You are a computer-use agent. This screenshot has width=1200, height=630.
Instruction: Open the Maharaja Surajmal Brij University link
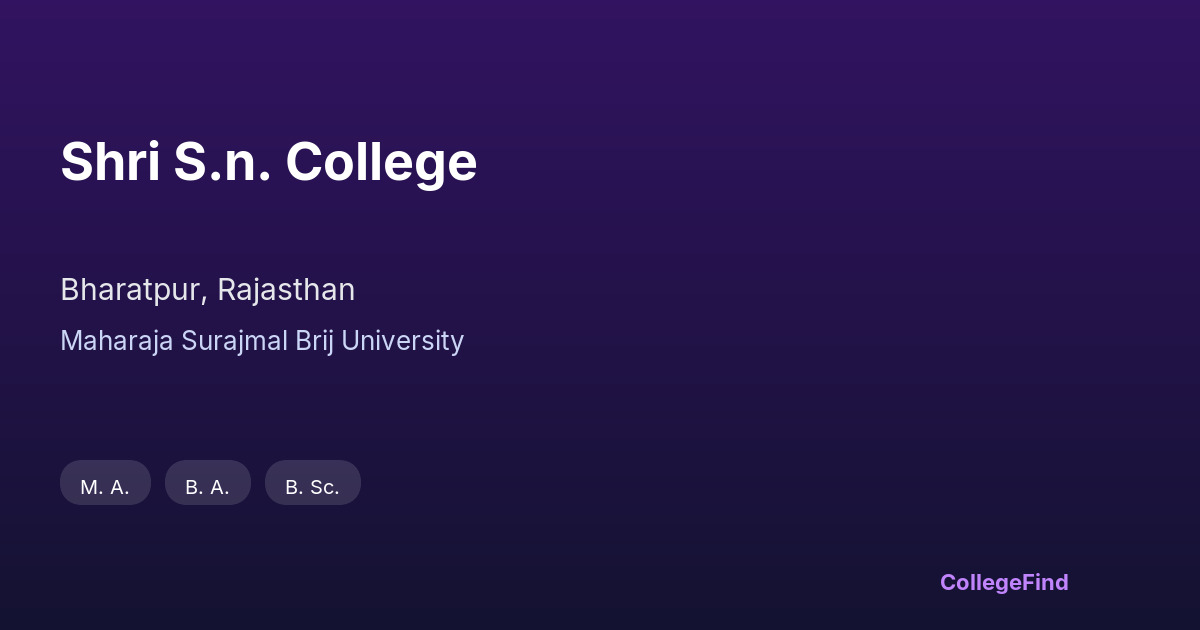pos(262,341)
